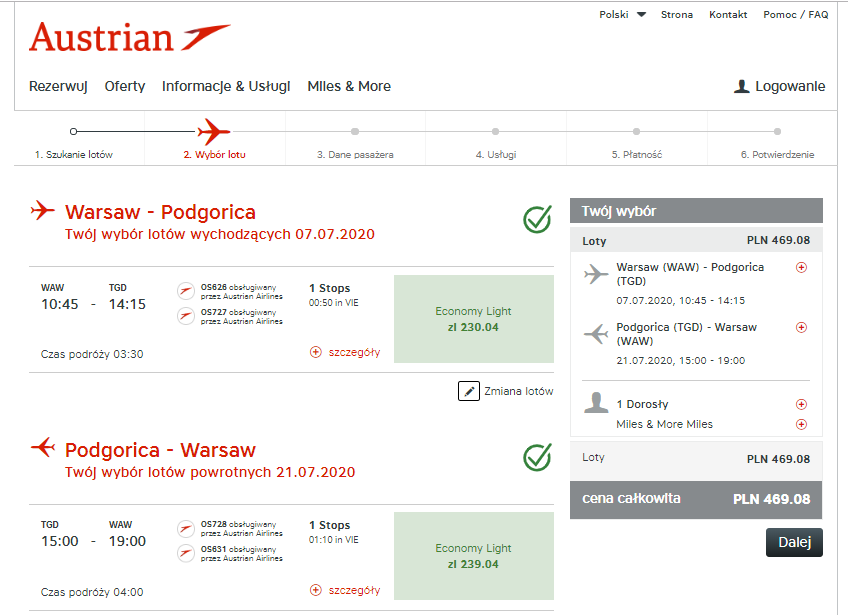Click the 1 Stops 00:50 in VIE text
Screen dimensions: 848x615
[334, 295]
